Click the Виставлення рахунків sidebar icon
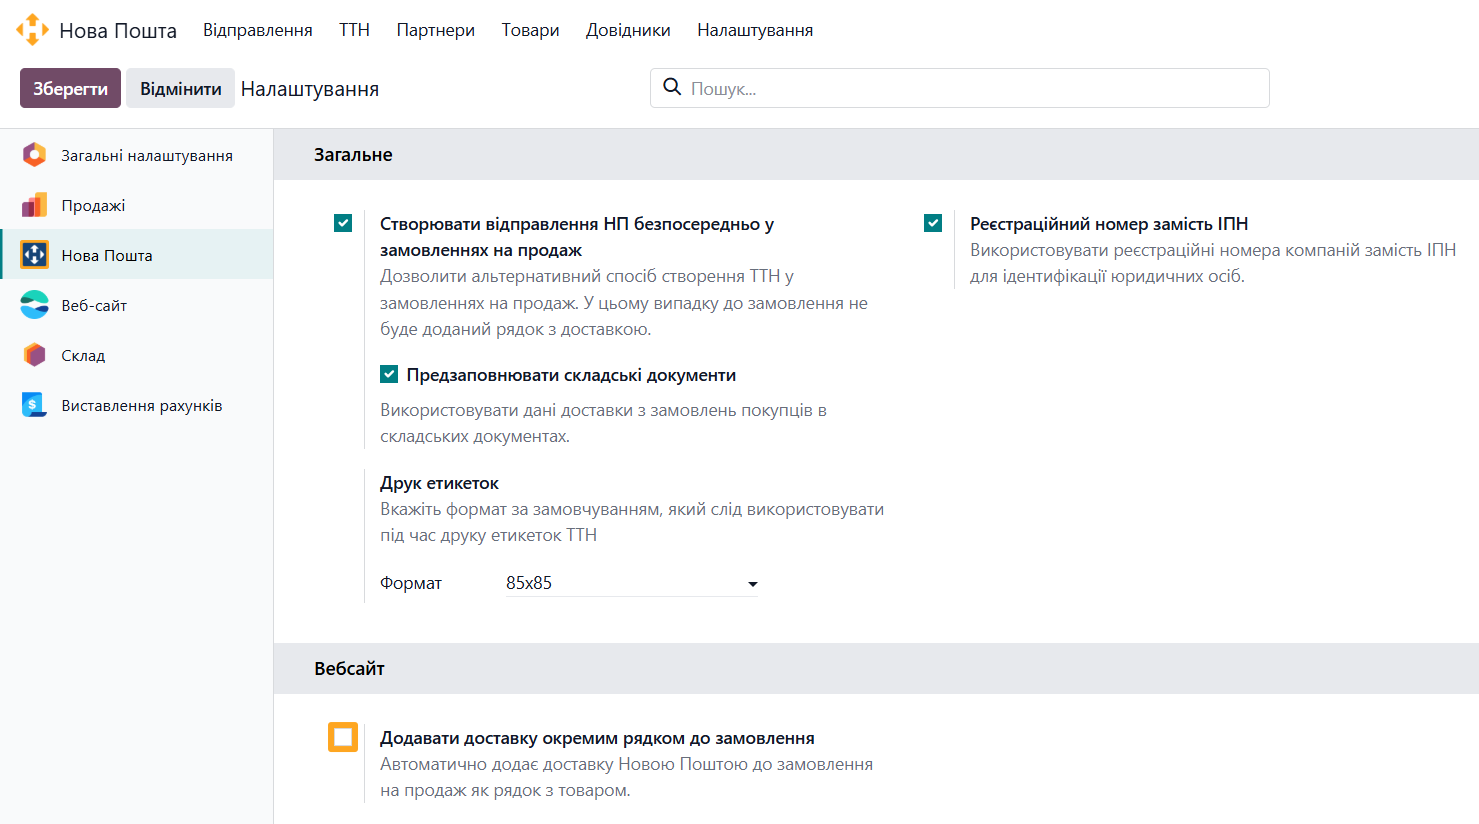Image resolution: width=1479 pixels, height=824 pixels. pos(34,405)
